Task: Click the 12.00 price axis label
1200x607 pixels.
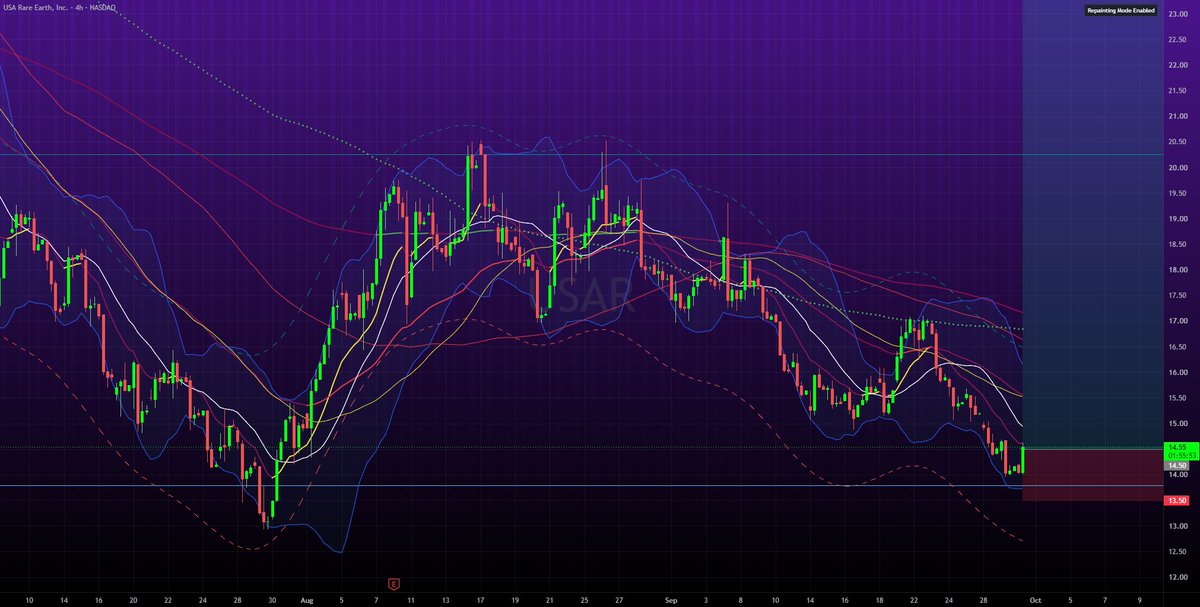Action: click(1176, 577)
